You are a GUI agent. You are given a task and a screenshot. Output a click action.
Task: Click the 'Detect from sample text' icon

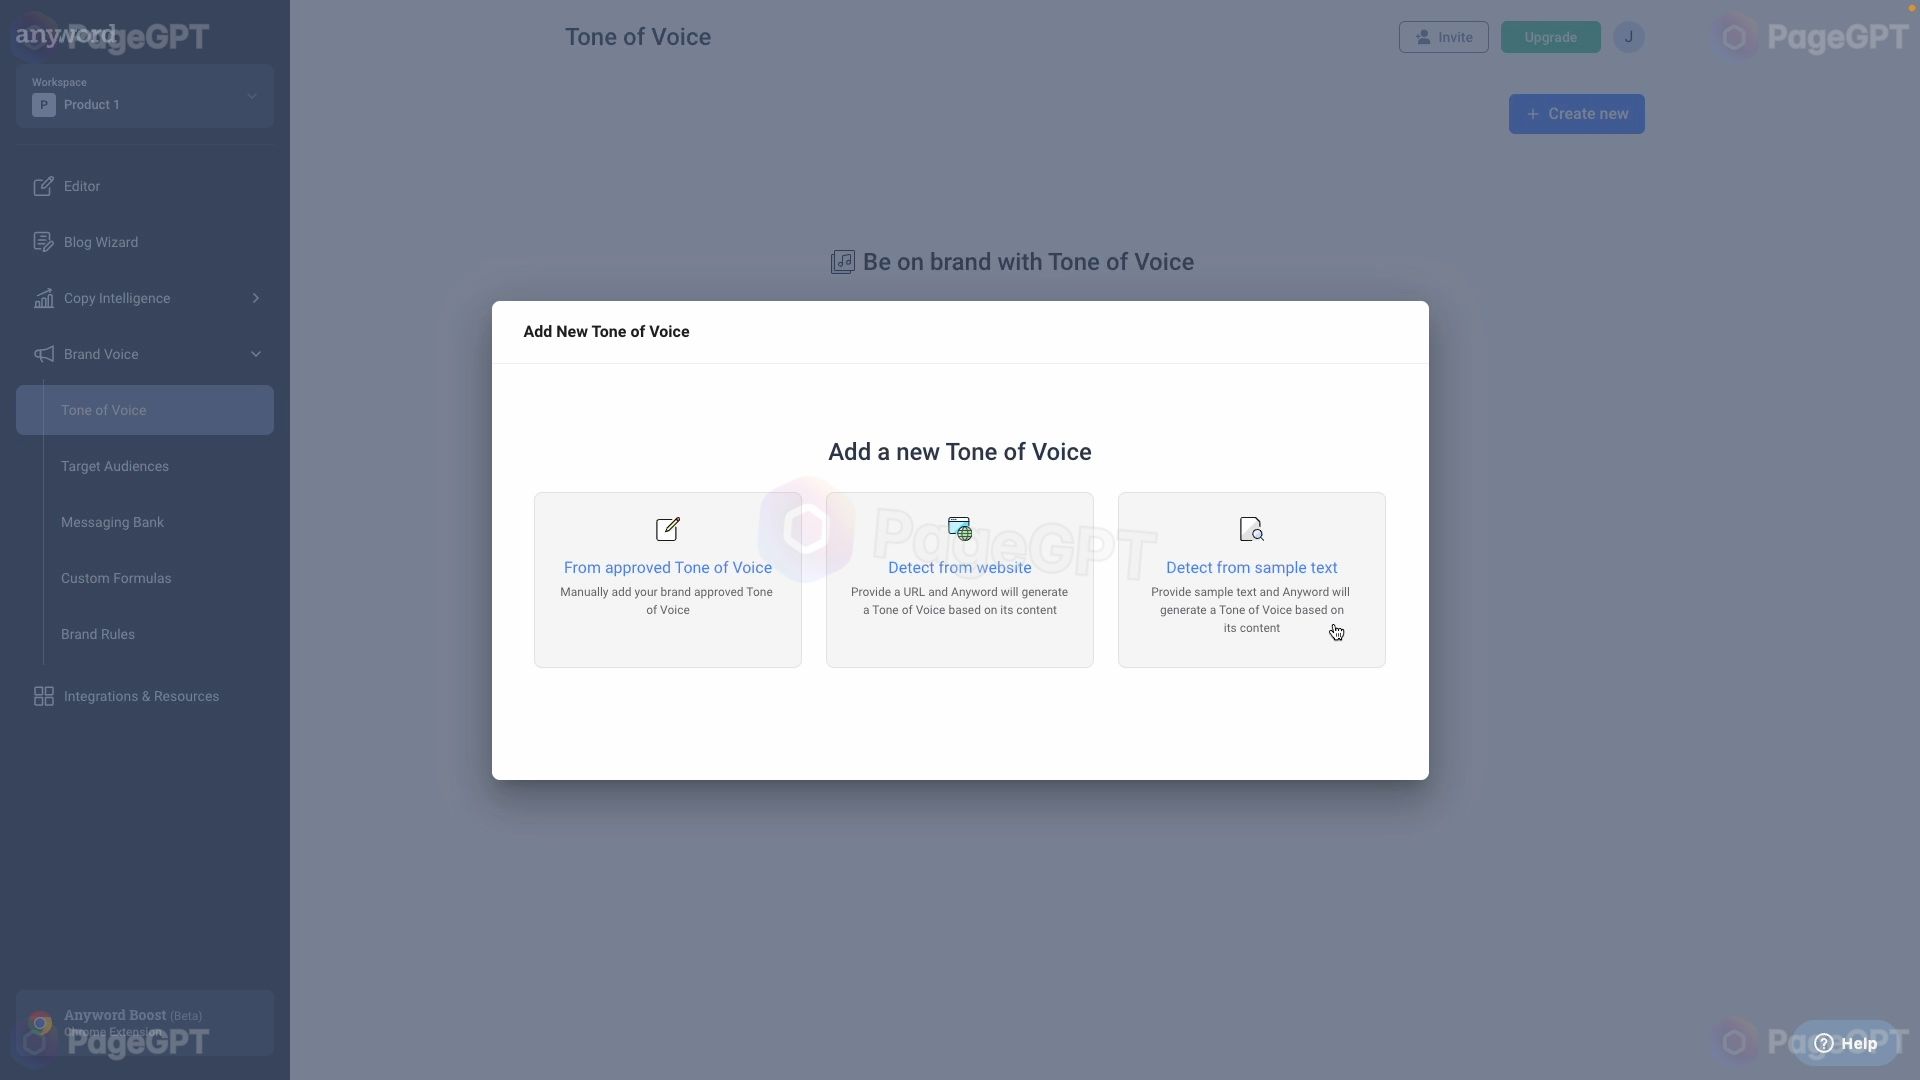(x=1250, y=530)
